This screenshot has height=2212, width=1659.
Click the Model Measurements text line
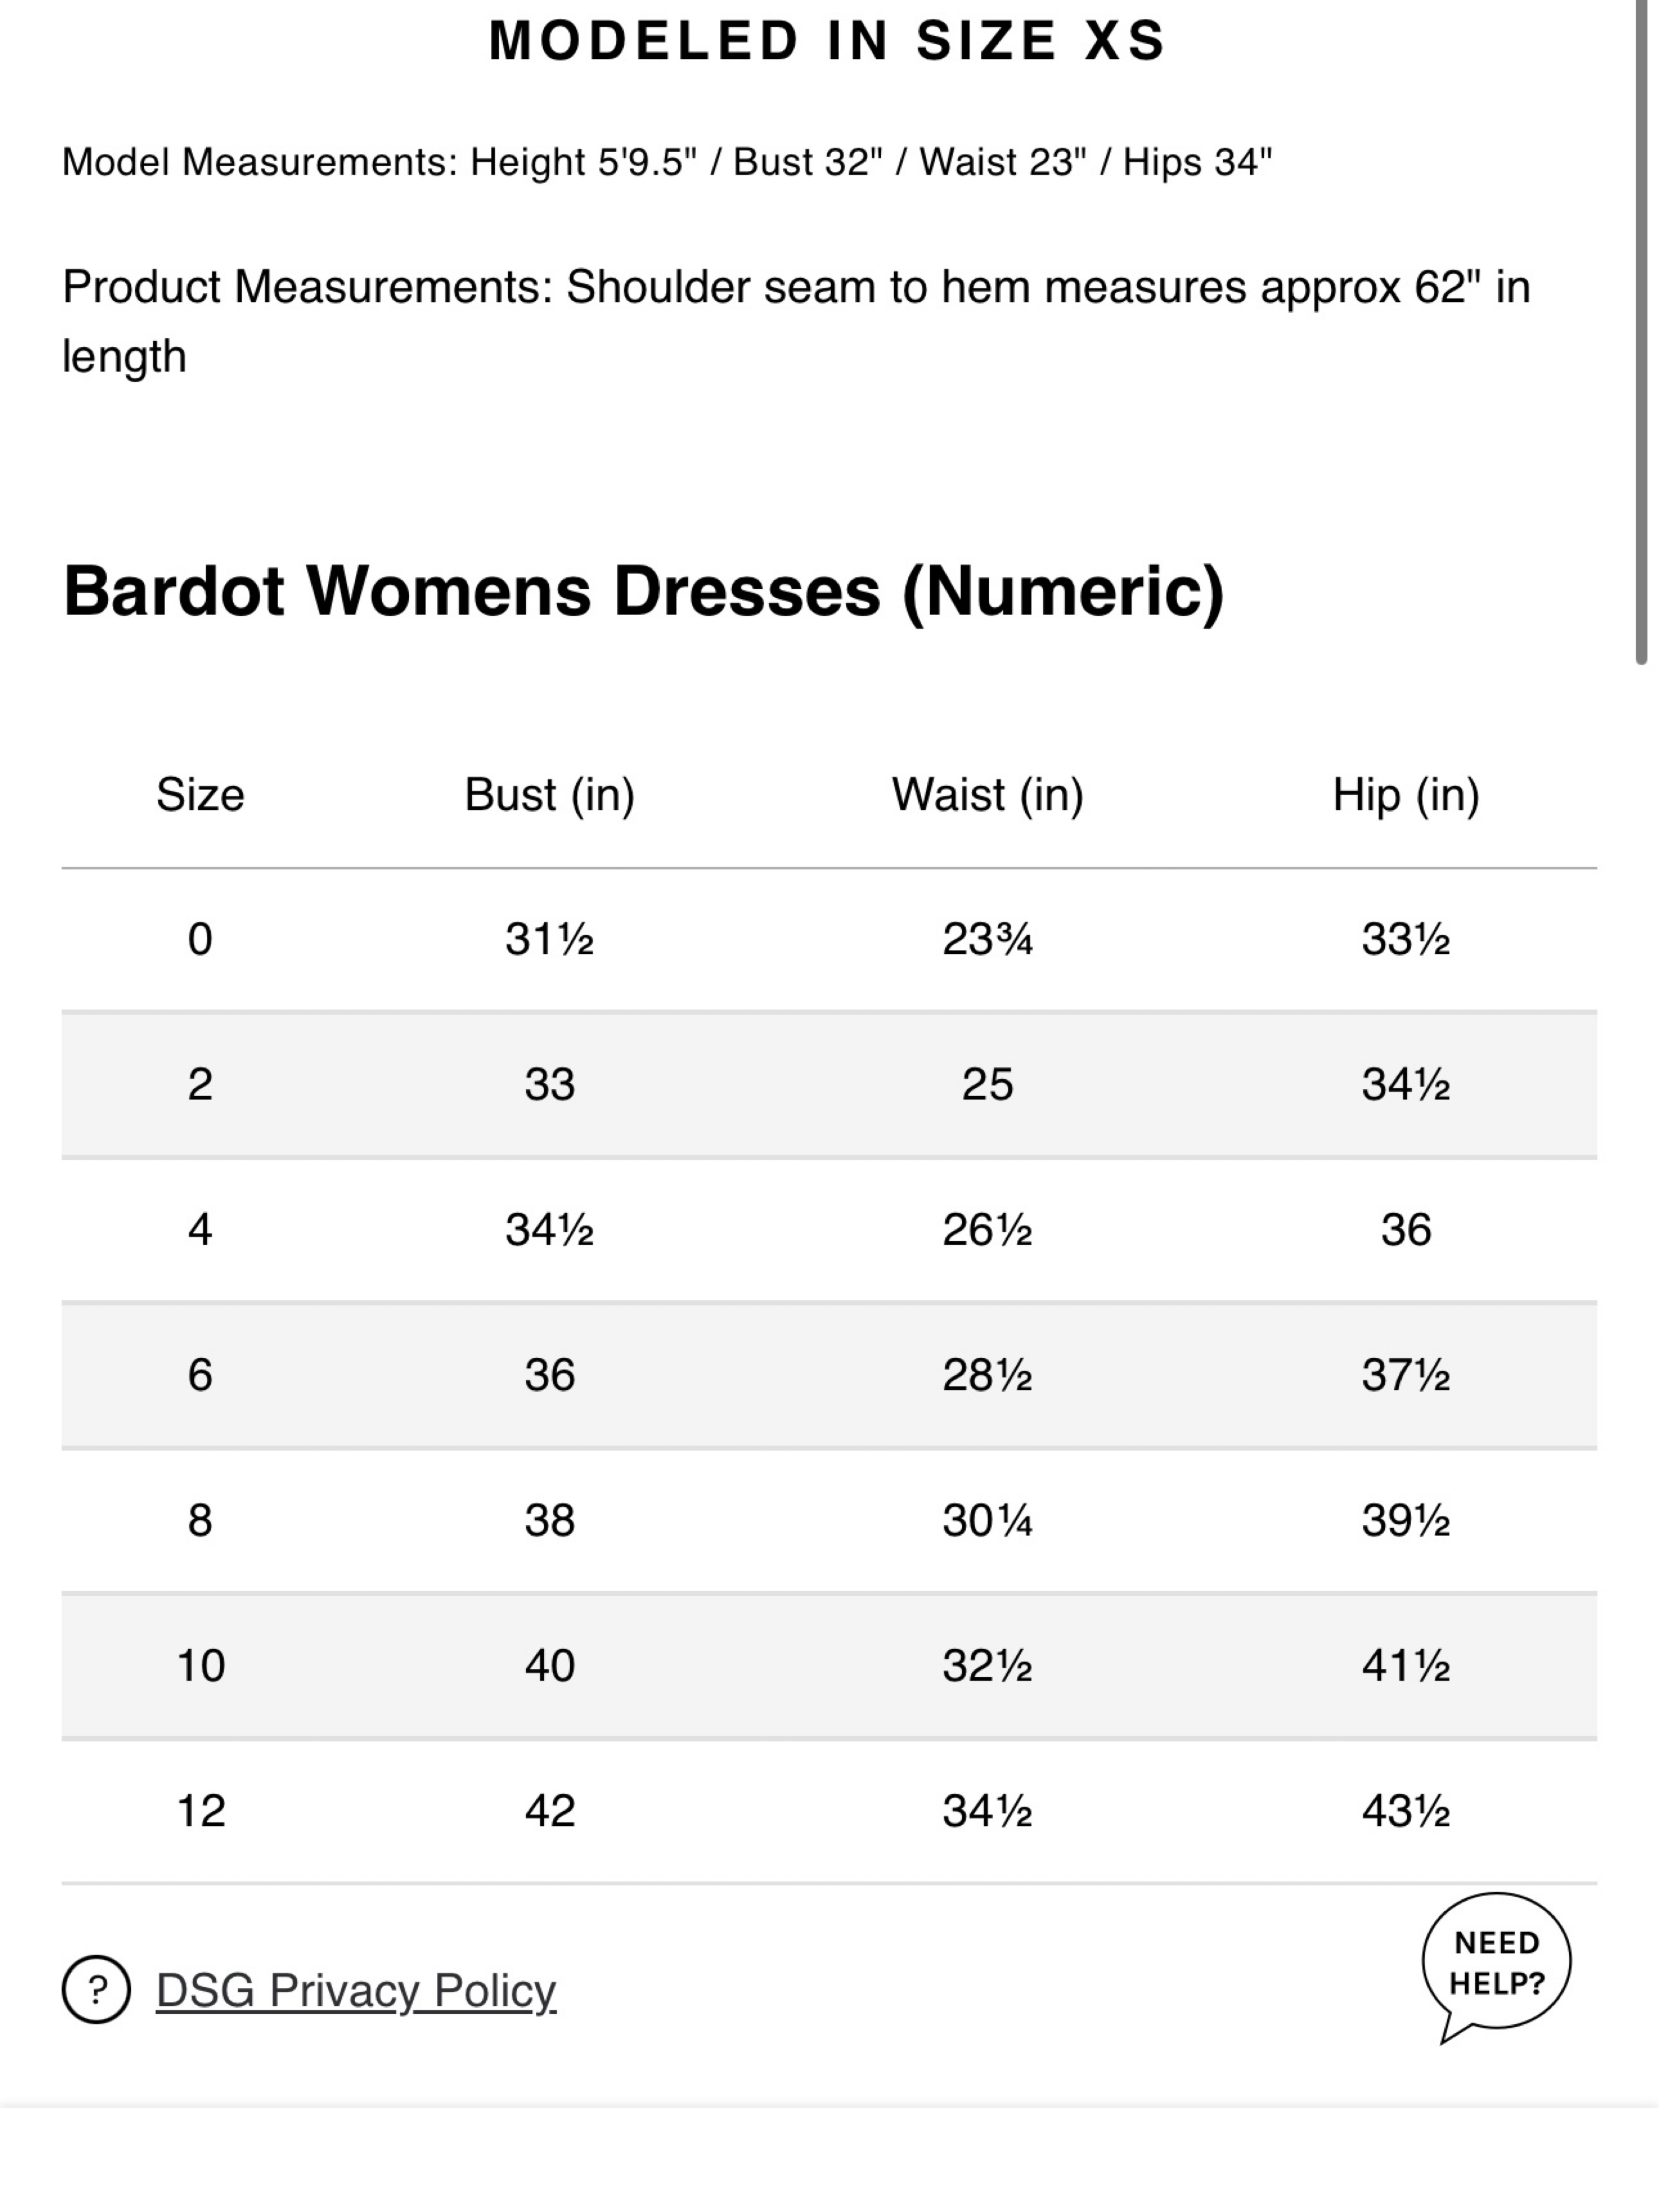pos(667,162)
